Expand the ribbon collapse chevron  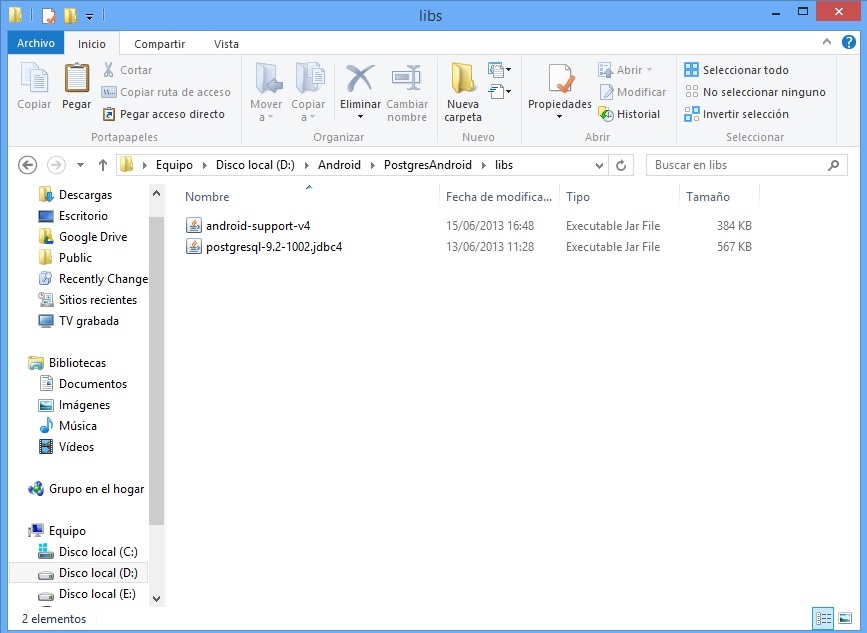[826, 42]
